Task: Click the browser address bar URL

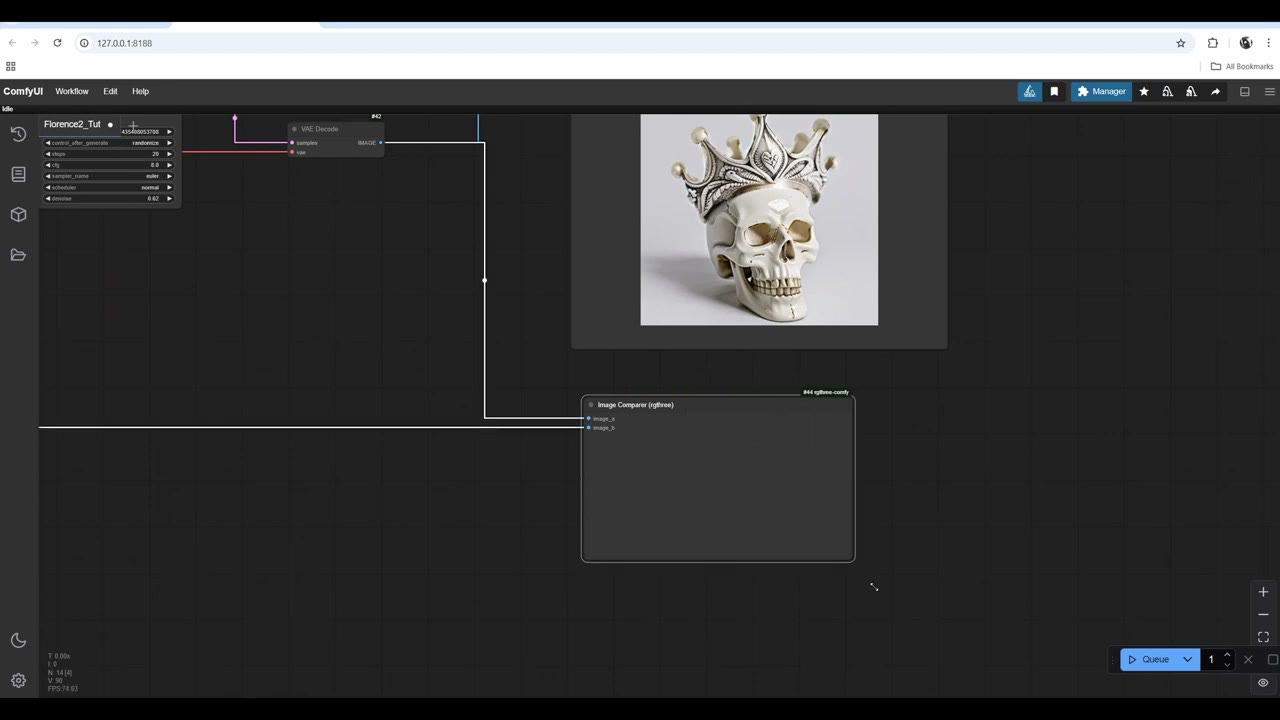Action: 124,43
